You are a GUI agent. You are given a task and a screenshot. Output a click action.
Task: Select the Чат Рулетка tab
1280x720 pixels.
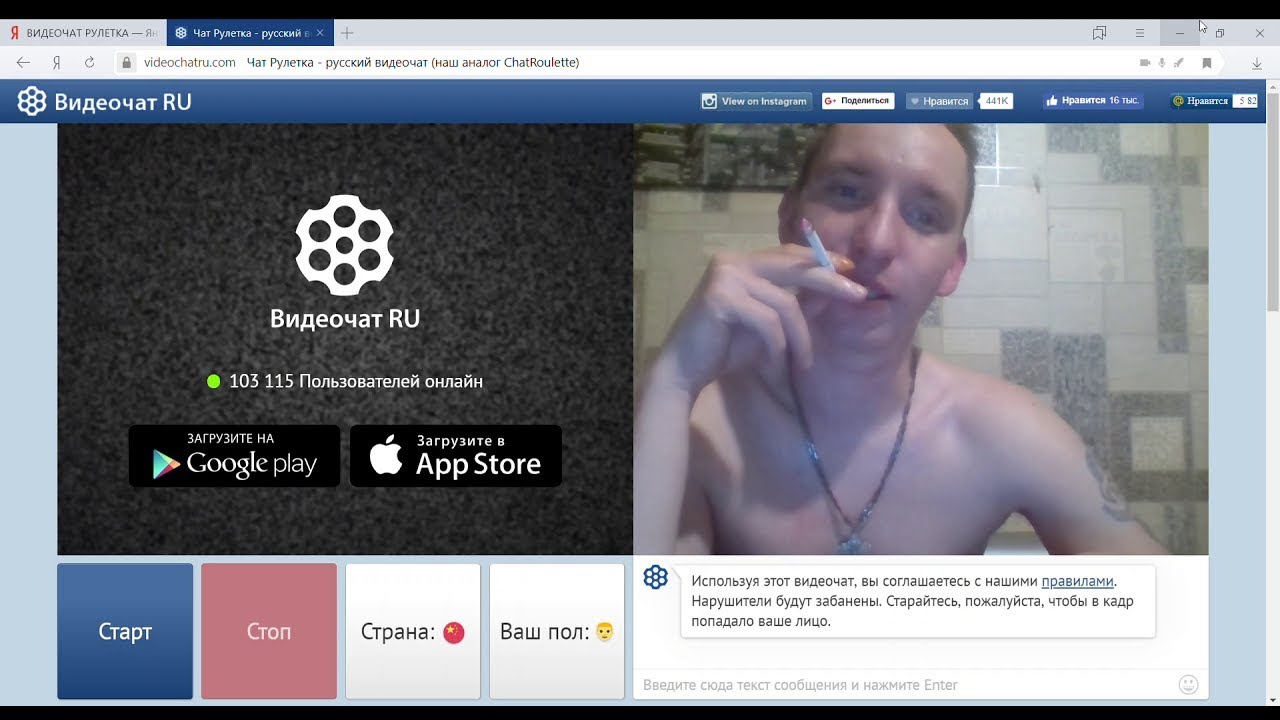(x=249, y=33)
